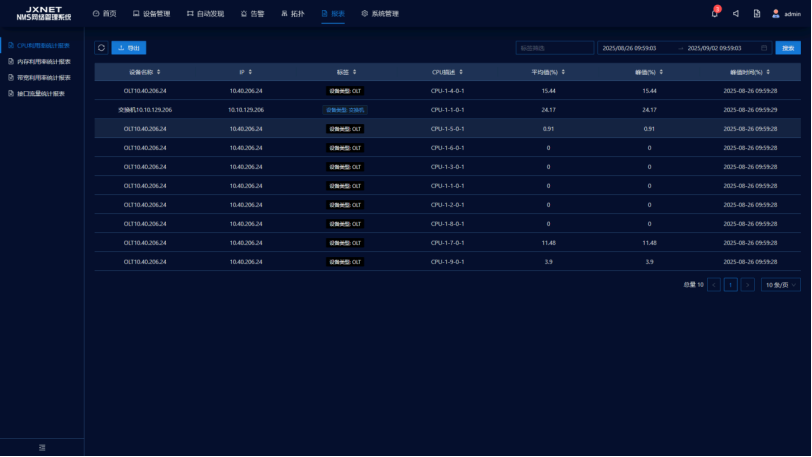Click the document icon in top bar

point(756,14)
